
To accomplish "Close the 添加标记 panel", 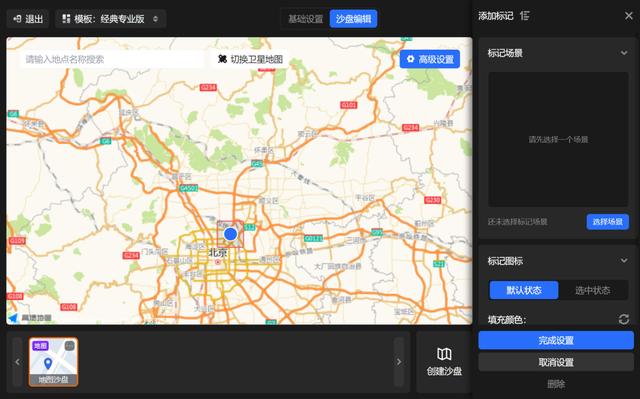I will (x=629, y=16).
